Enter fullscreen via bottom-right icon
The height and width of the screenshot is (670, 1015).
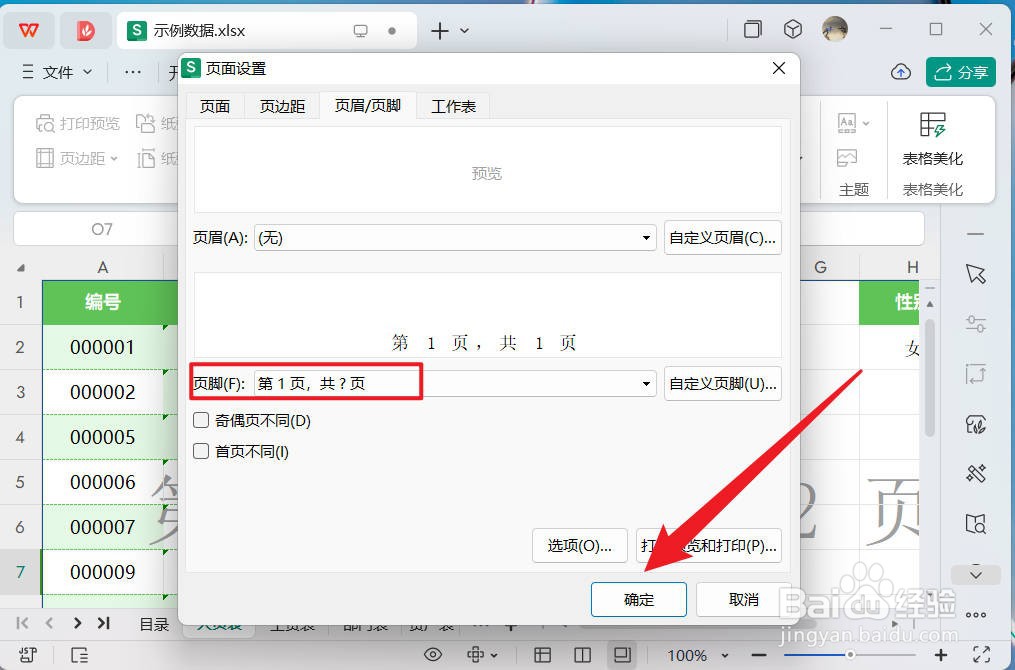click(623, 655)
